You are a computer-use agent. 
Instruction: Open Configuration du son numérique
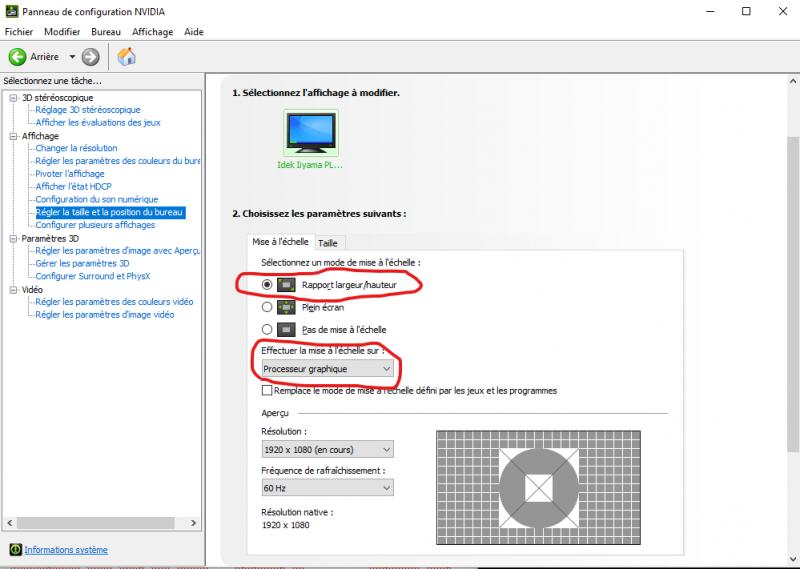click(97, 199)
